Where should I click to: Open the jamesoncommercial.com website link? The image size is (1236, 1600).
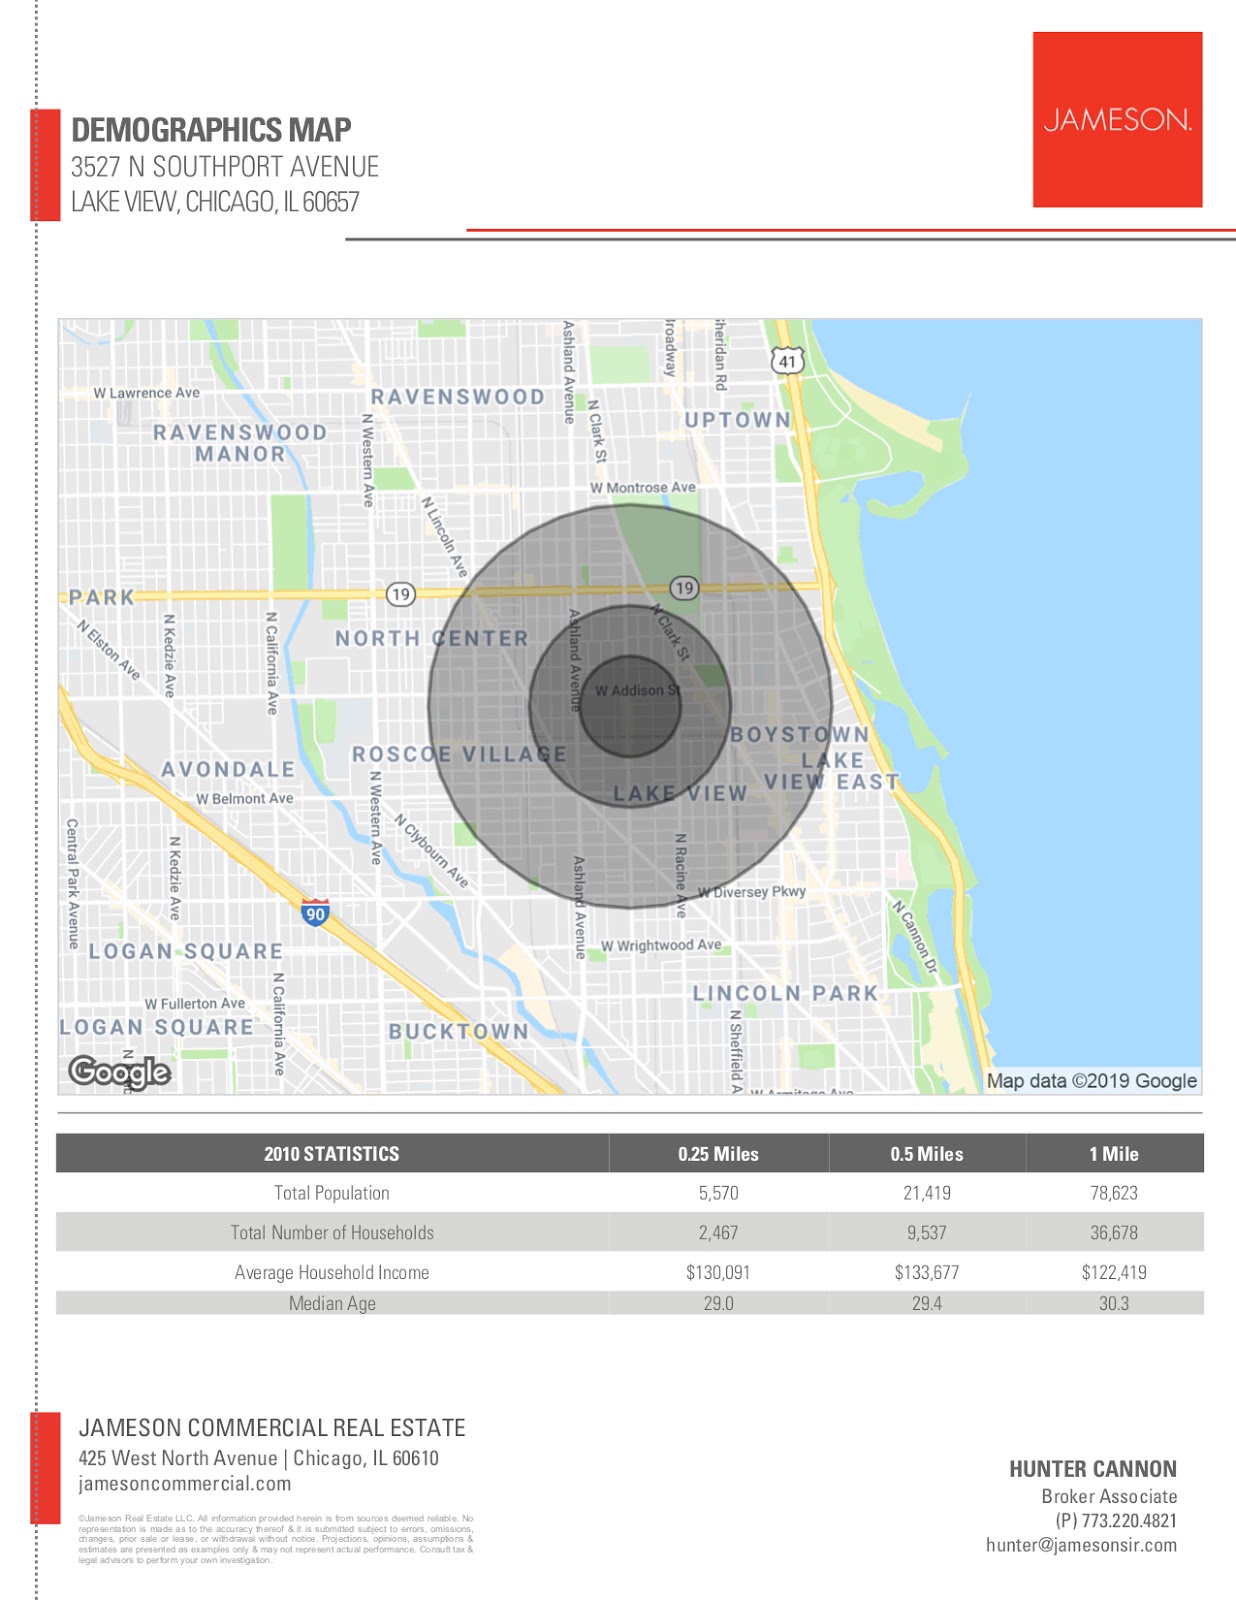pyautogui.click(x=185, y=1484)
